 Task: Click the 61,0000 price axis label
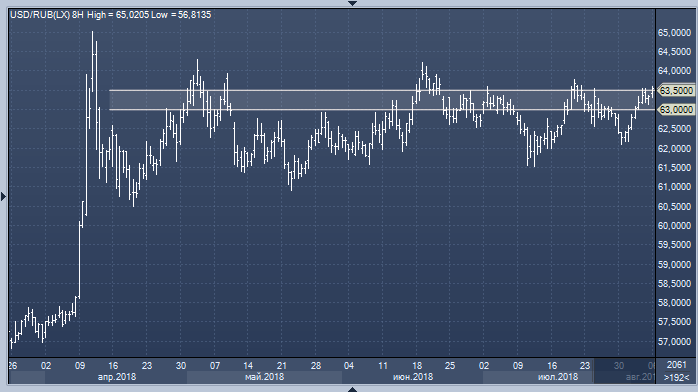click(x=674, y=186)
